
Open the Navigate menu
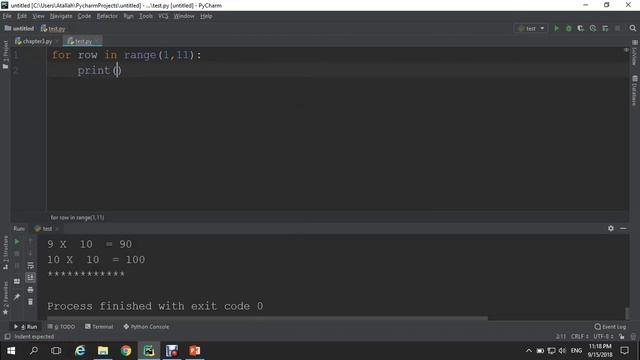tap(61, 16)
